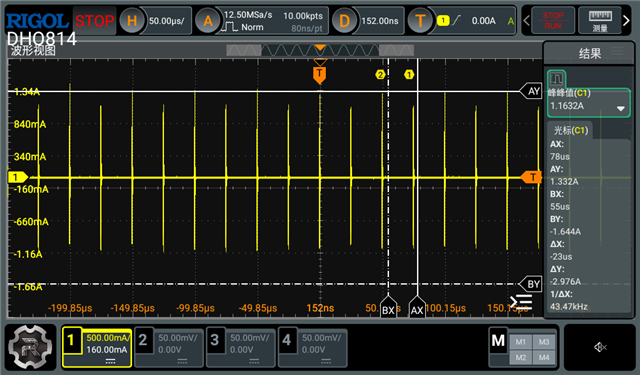Tap the BY value -1.644A

pyautogui.click(x=565, y=231)
